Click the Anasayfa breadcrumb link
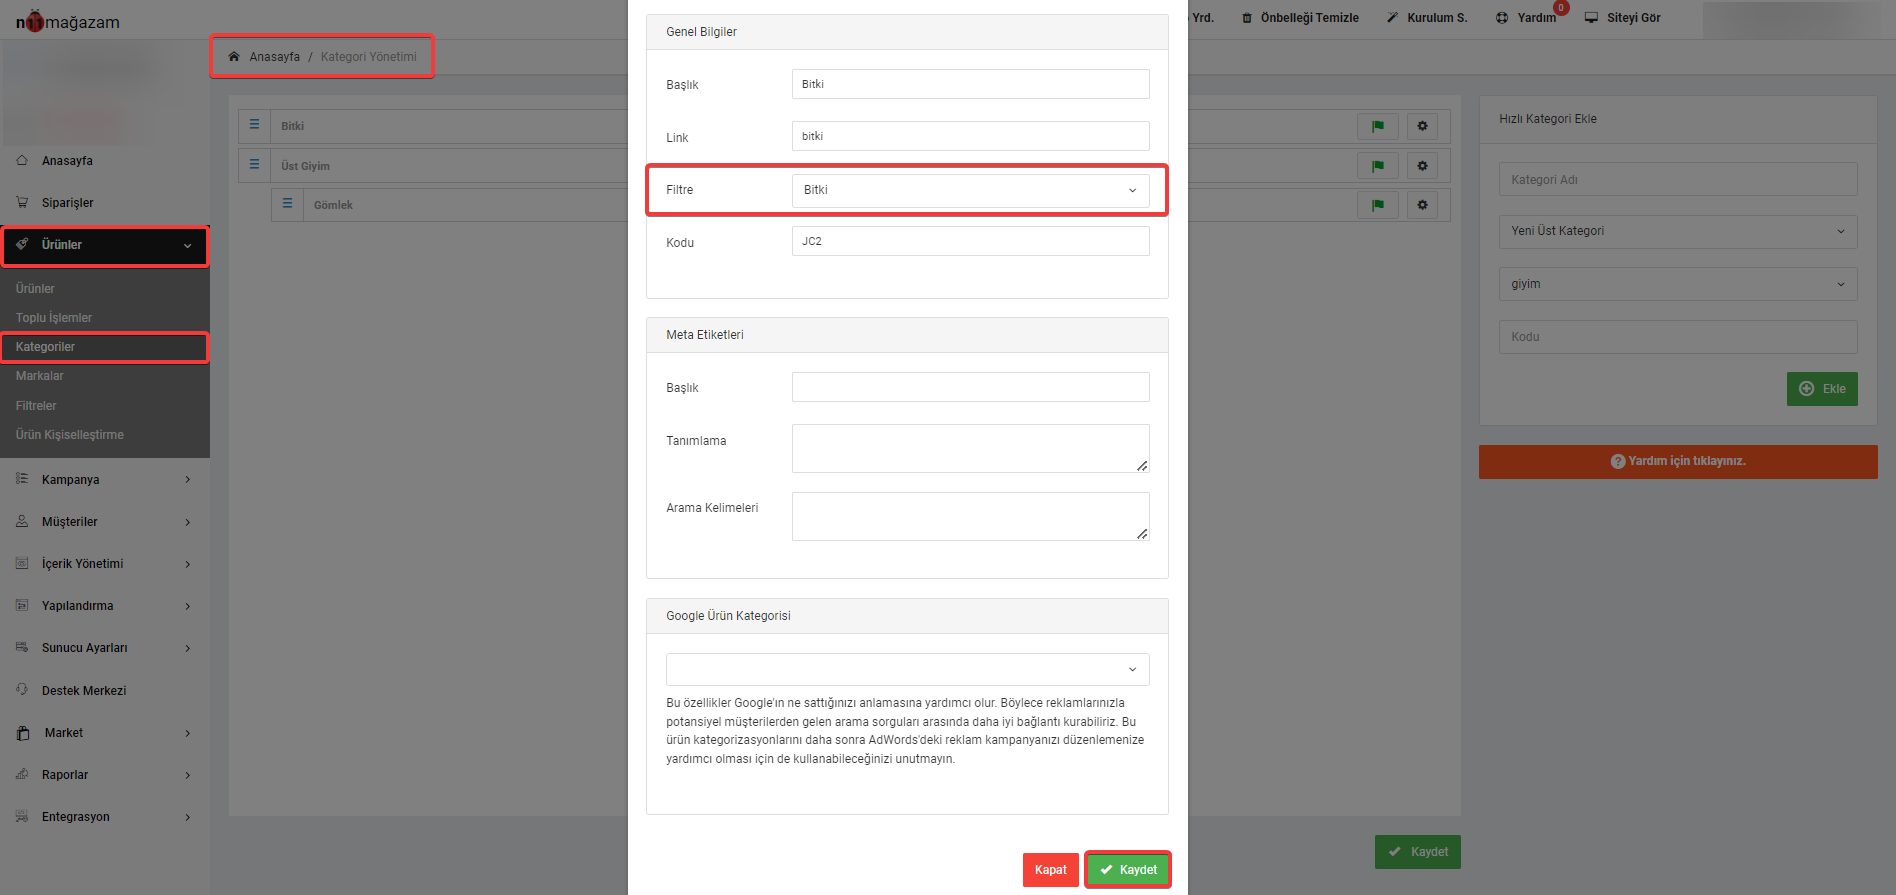The width and height of the screenshot is (1896, 895). (274, 57)
